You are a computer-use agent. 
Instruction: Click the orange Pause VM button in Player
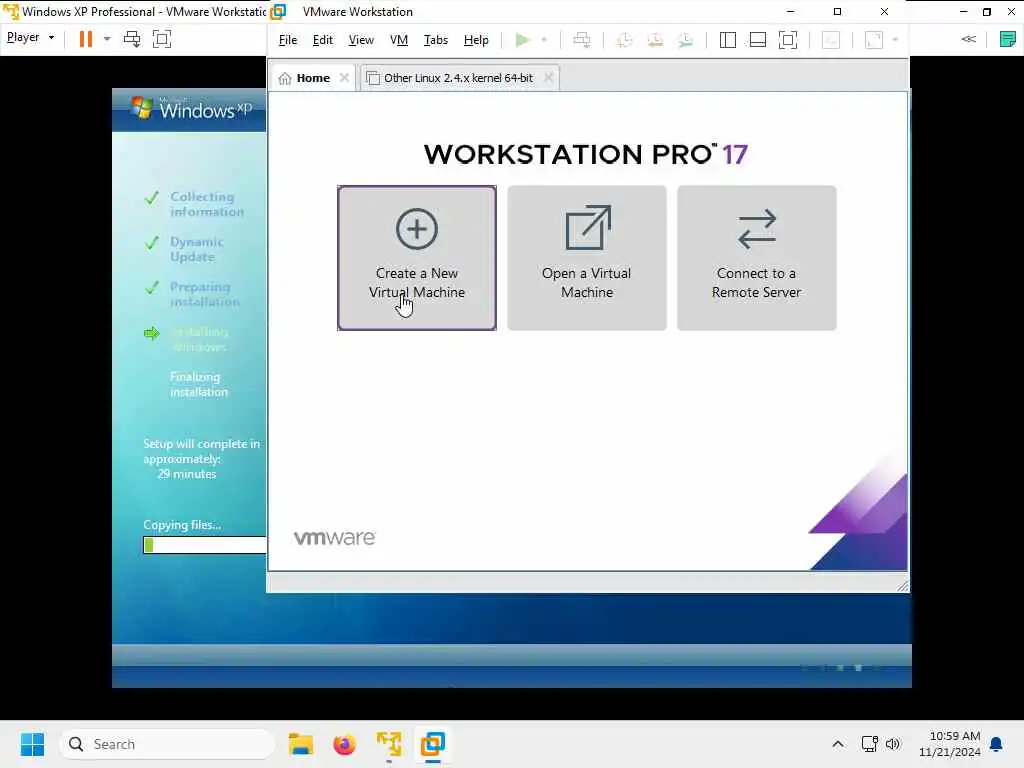coord(86,39)
